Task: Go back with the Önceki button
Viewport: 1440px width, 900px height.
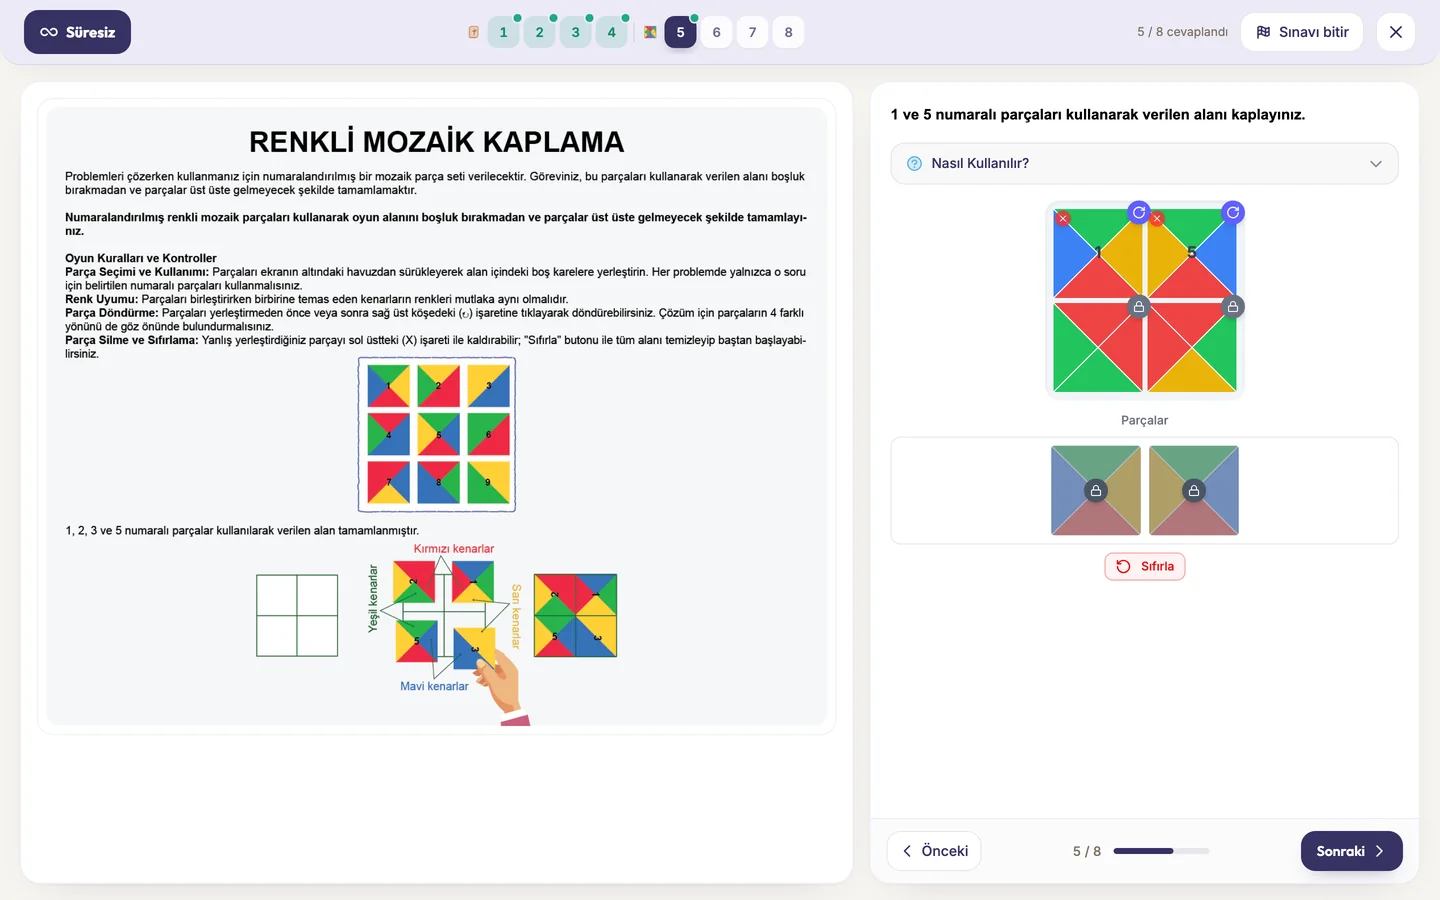Action: tap(934, 851)
